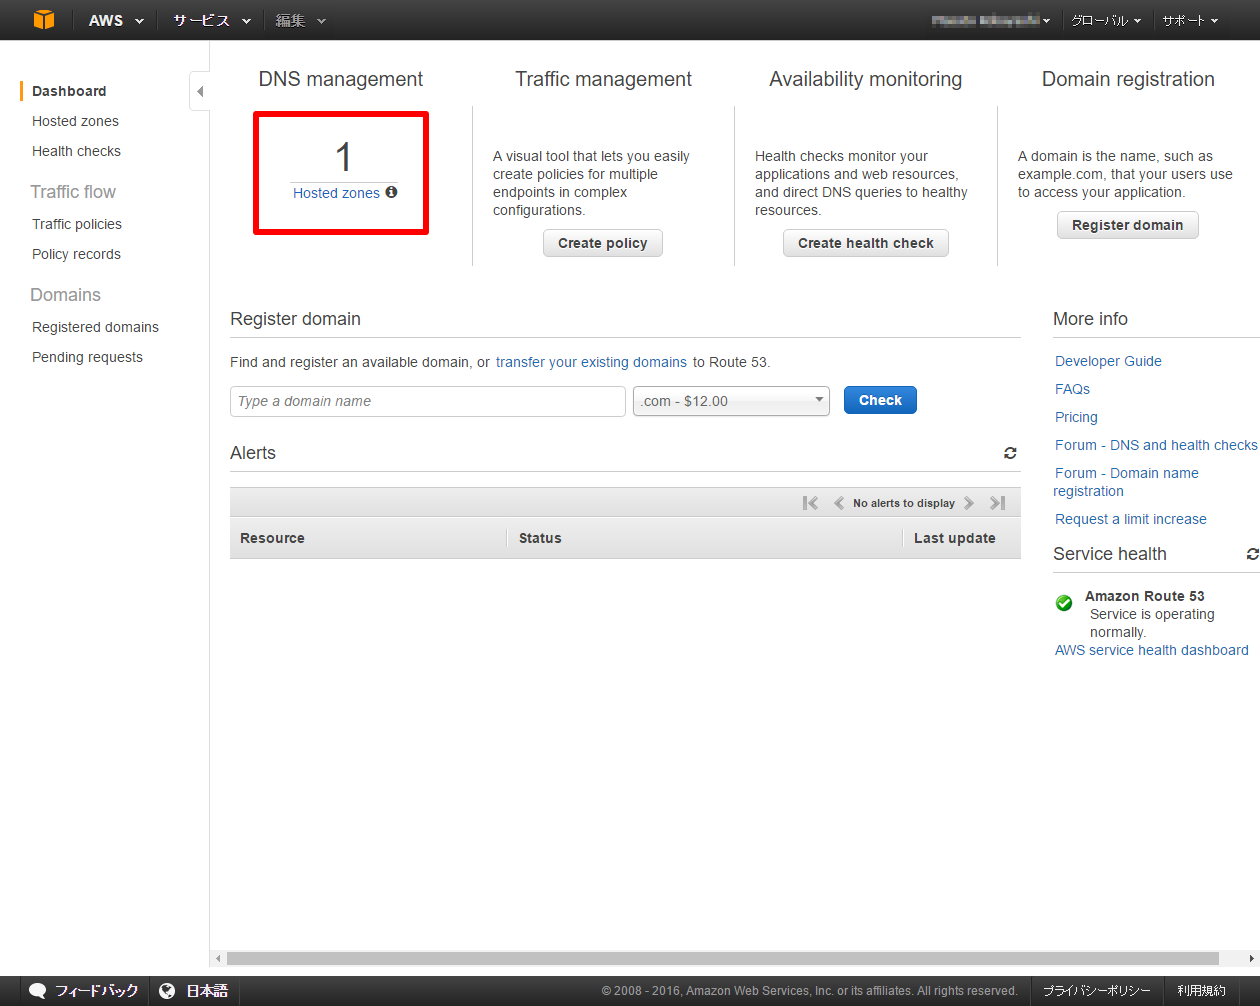This screenshot has width=1260, height=1006.
Task: Open Traffic policies in the sidebar
Action: [77, 224]
